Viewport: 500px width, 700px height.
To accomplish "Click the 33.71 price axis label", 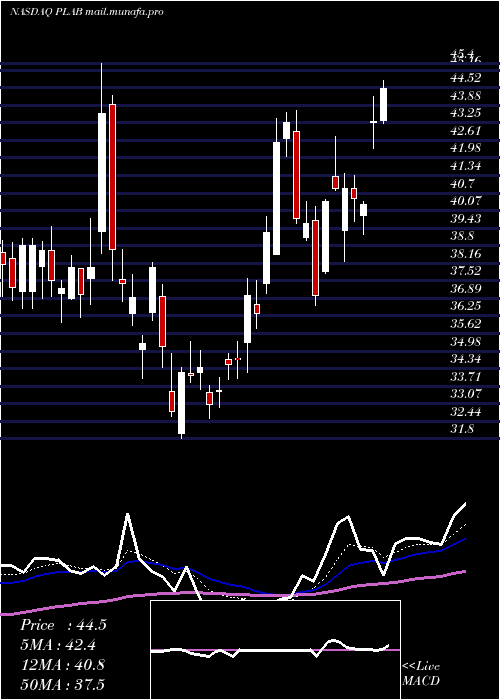I will click(x=466, y=377).
